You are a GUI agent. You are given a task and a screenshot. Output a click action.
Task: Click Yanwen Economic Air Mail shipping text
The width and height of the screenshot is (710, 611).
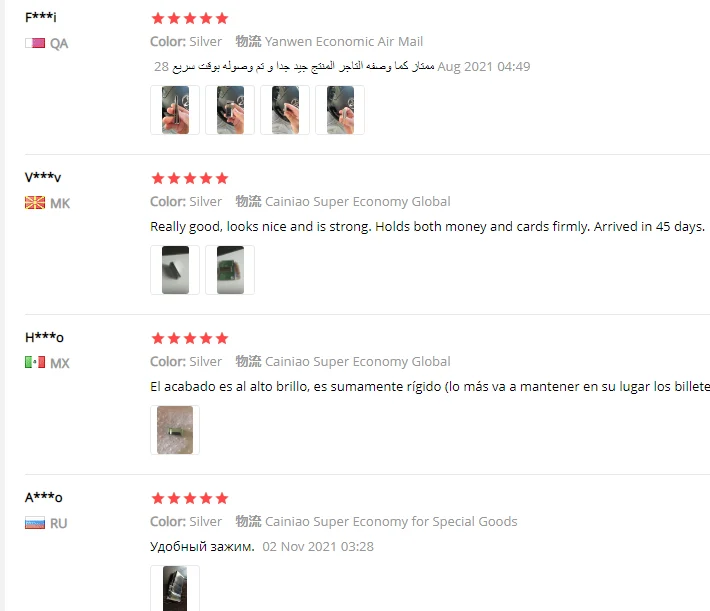click(x=344, y=42)
